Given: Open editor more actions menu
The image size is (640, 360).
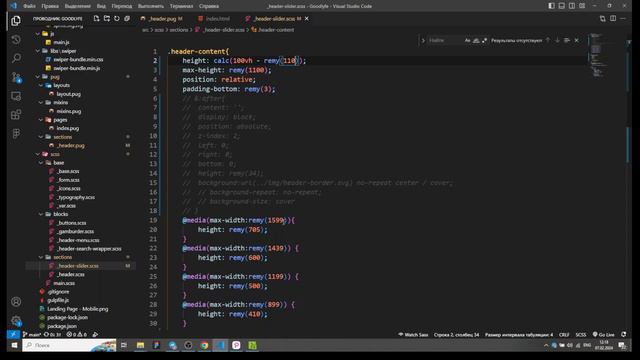Looking at the screenshot, I should pyautogui.click(x=623, y=18).
